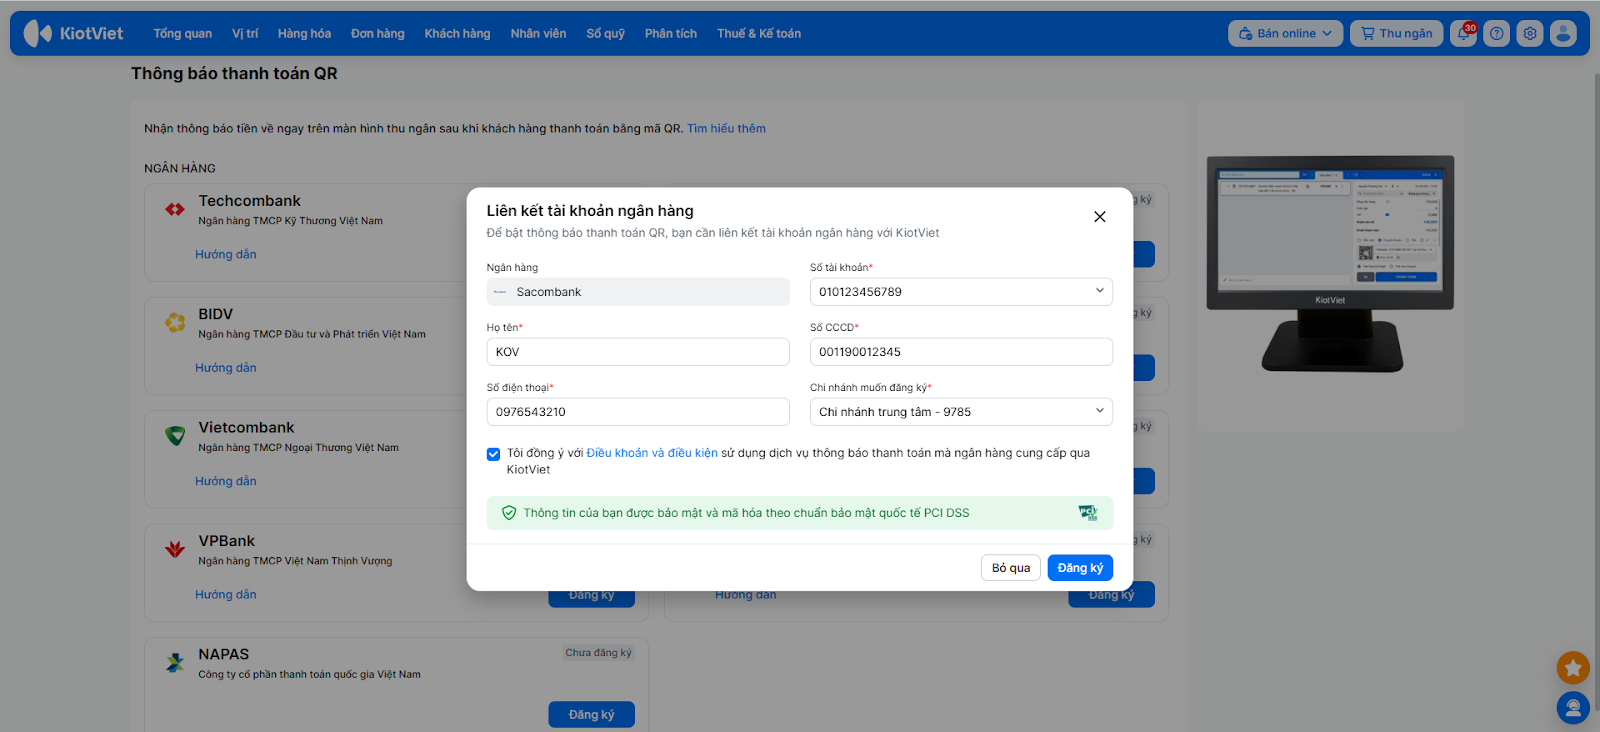The width and height of the screenshot is (1600, 732).
Task: Open the Vị trí menu
Action: point(245,33)
